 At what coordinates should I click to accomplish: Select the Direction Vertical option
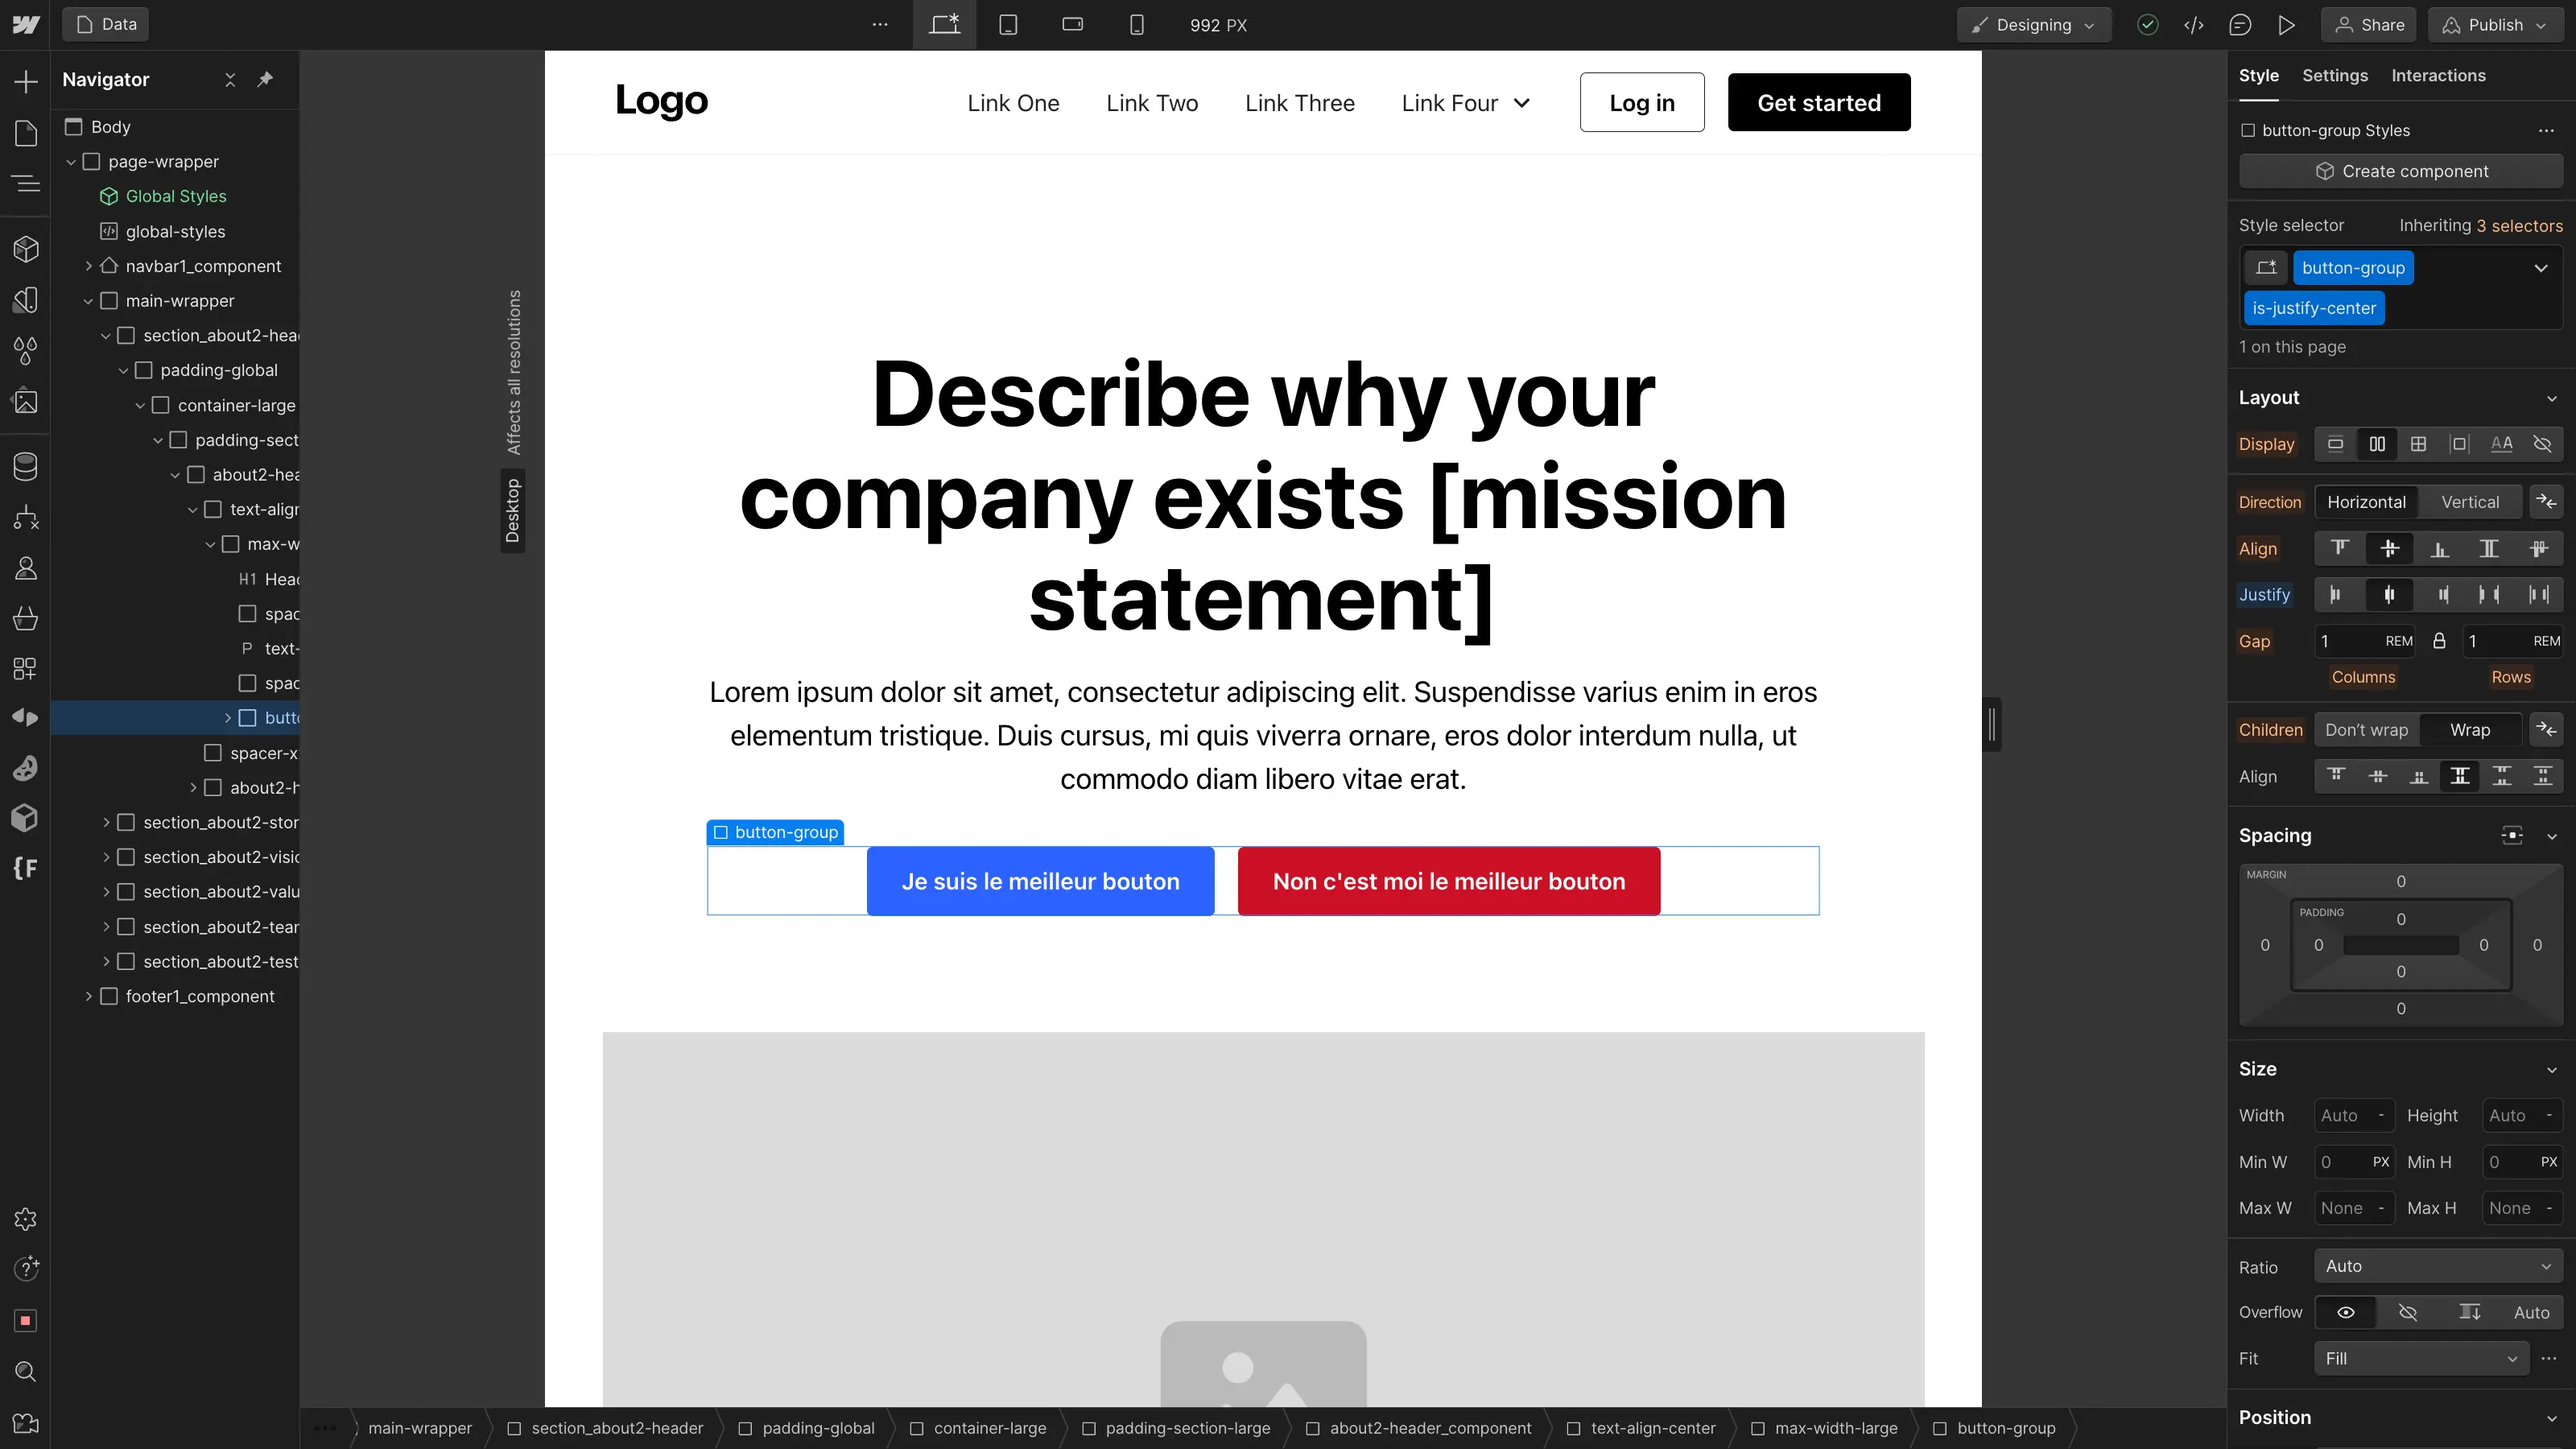tap(2471, 501)
